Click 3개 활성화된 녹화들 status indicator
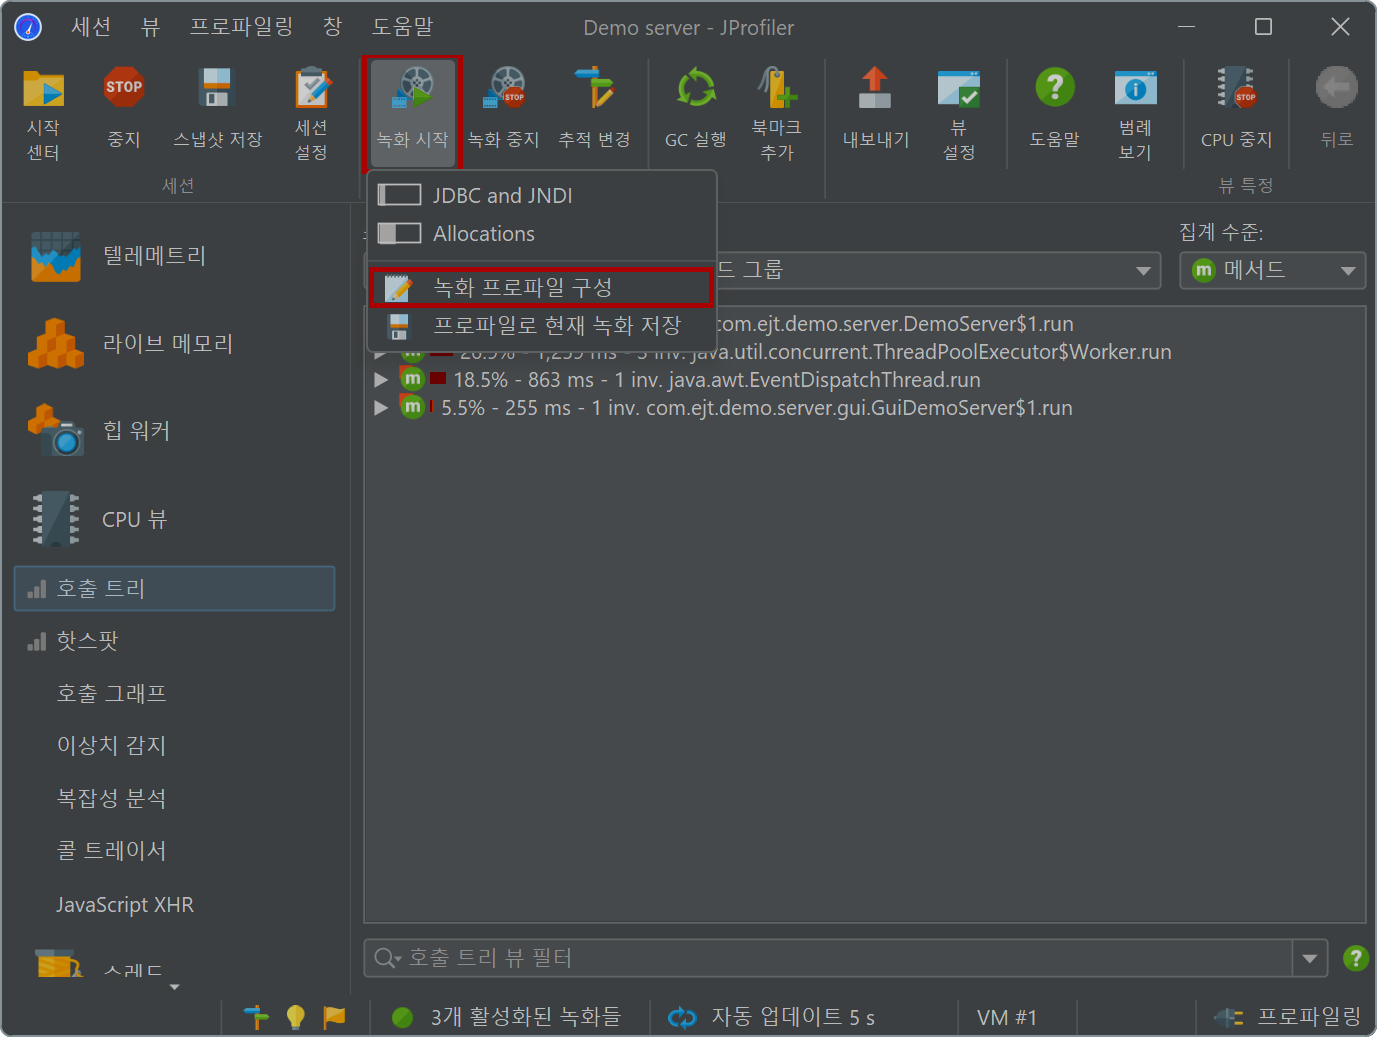The height and width of the screenshot is (1037, 1377). pos(509,1017)
